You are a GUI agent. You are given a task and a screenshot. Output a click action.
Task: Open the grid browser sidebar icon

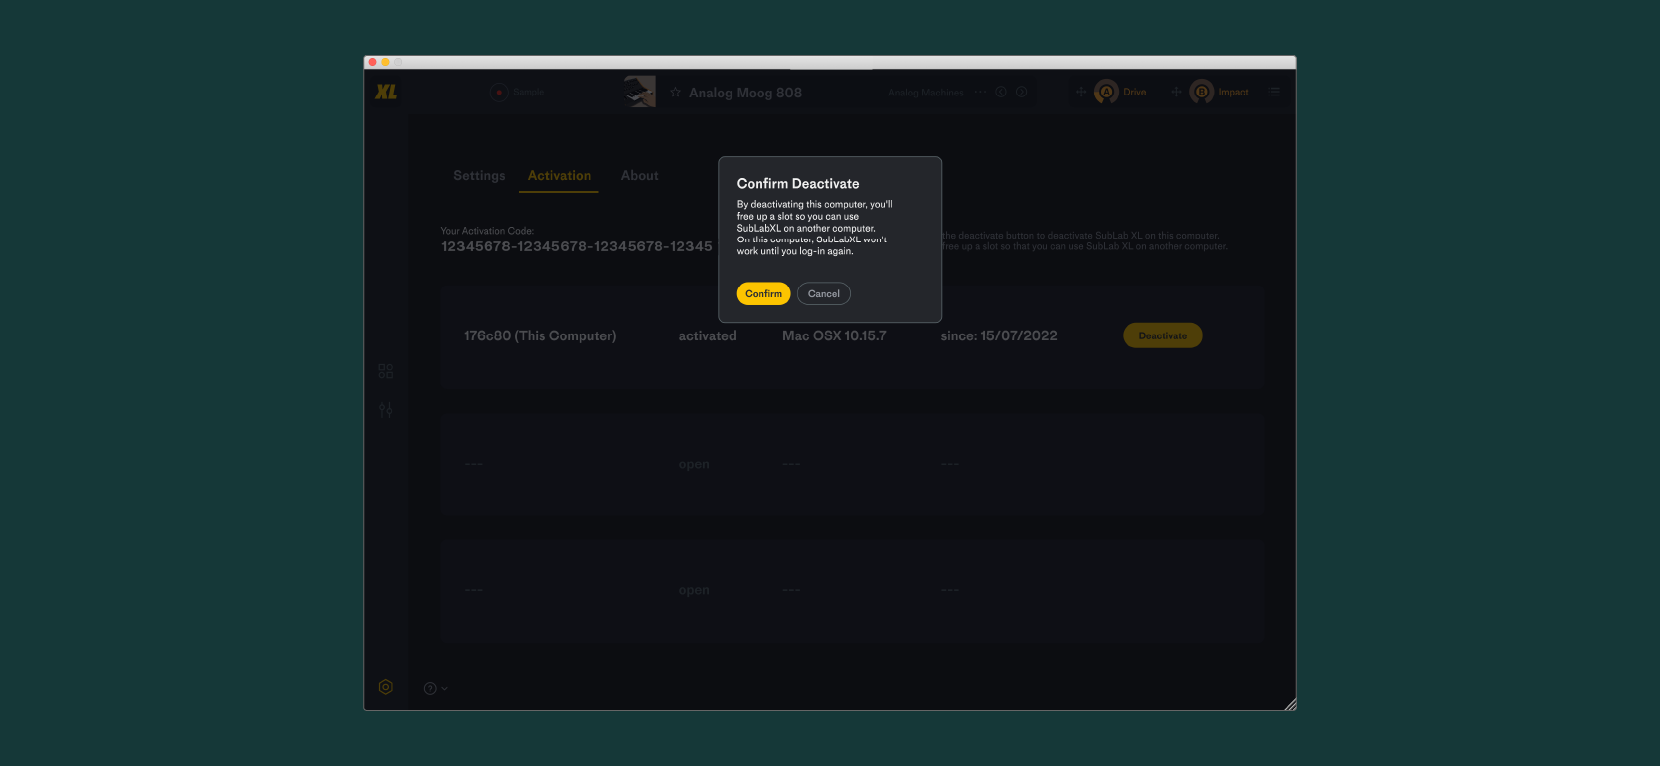(x=386, y=371)
